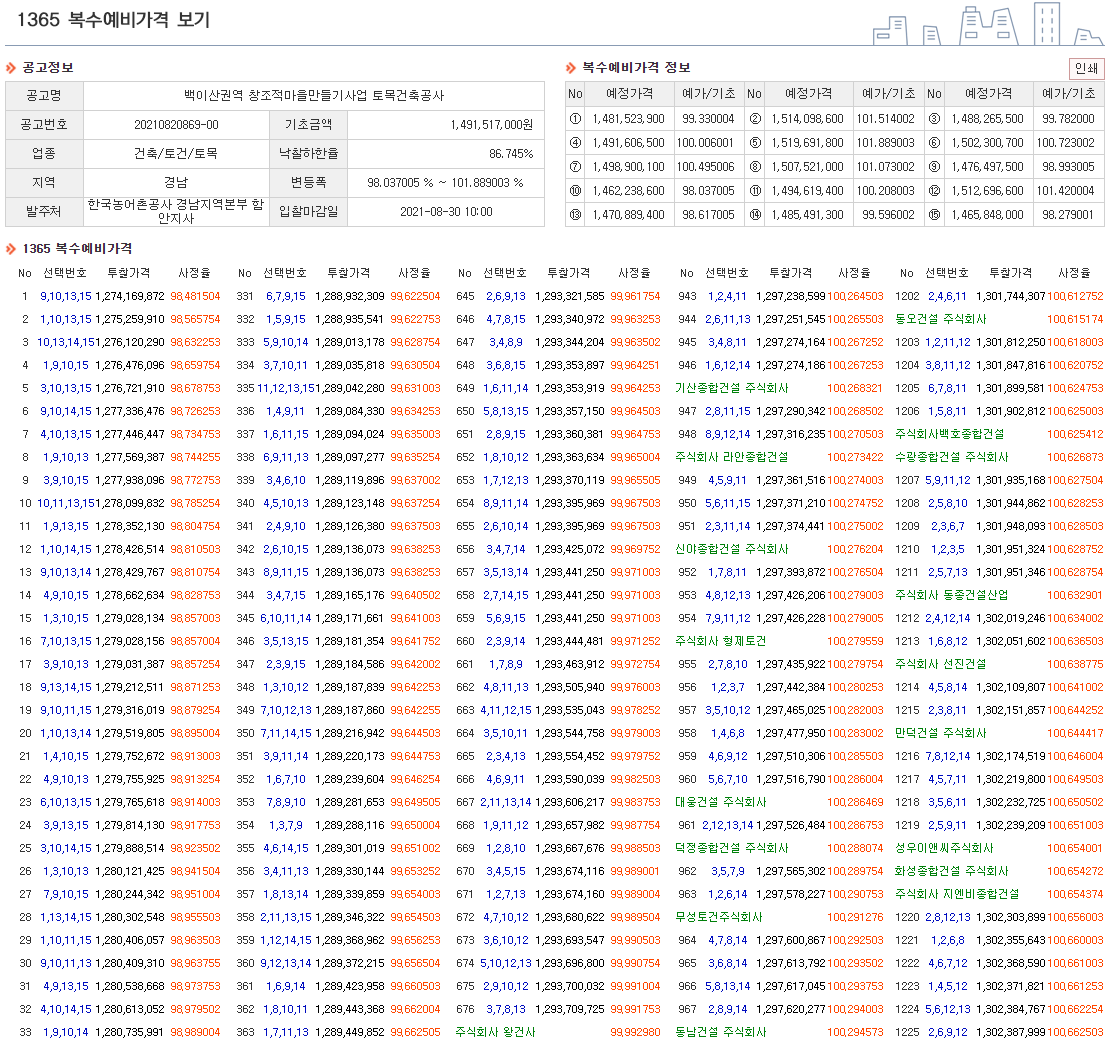The image size is (1111, 1044).
Task: Click company name 신아종합건설 주식회사
Action: tap(732, 549)
